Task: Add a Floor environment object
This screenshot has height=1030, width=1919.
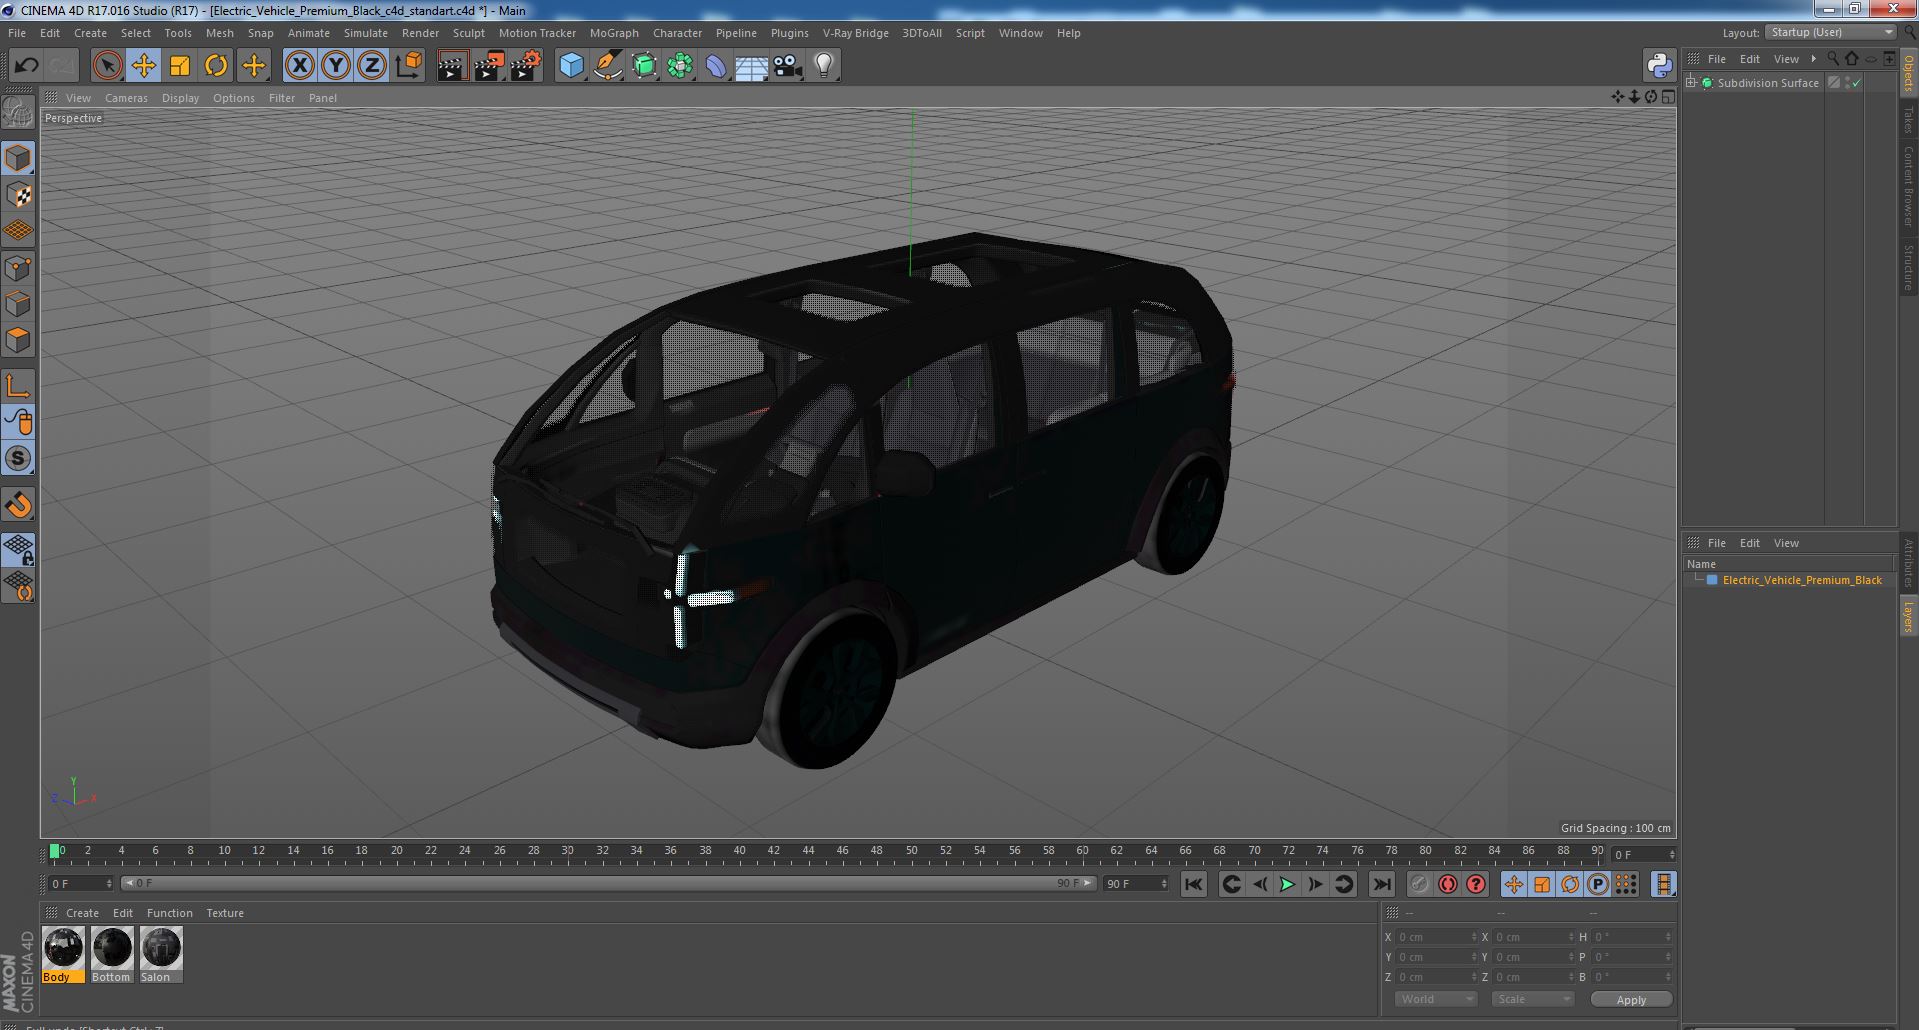Action: (x=752, y=66)
